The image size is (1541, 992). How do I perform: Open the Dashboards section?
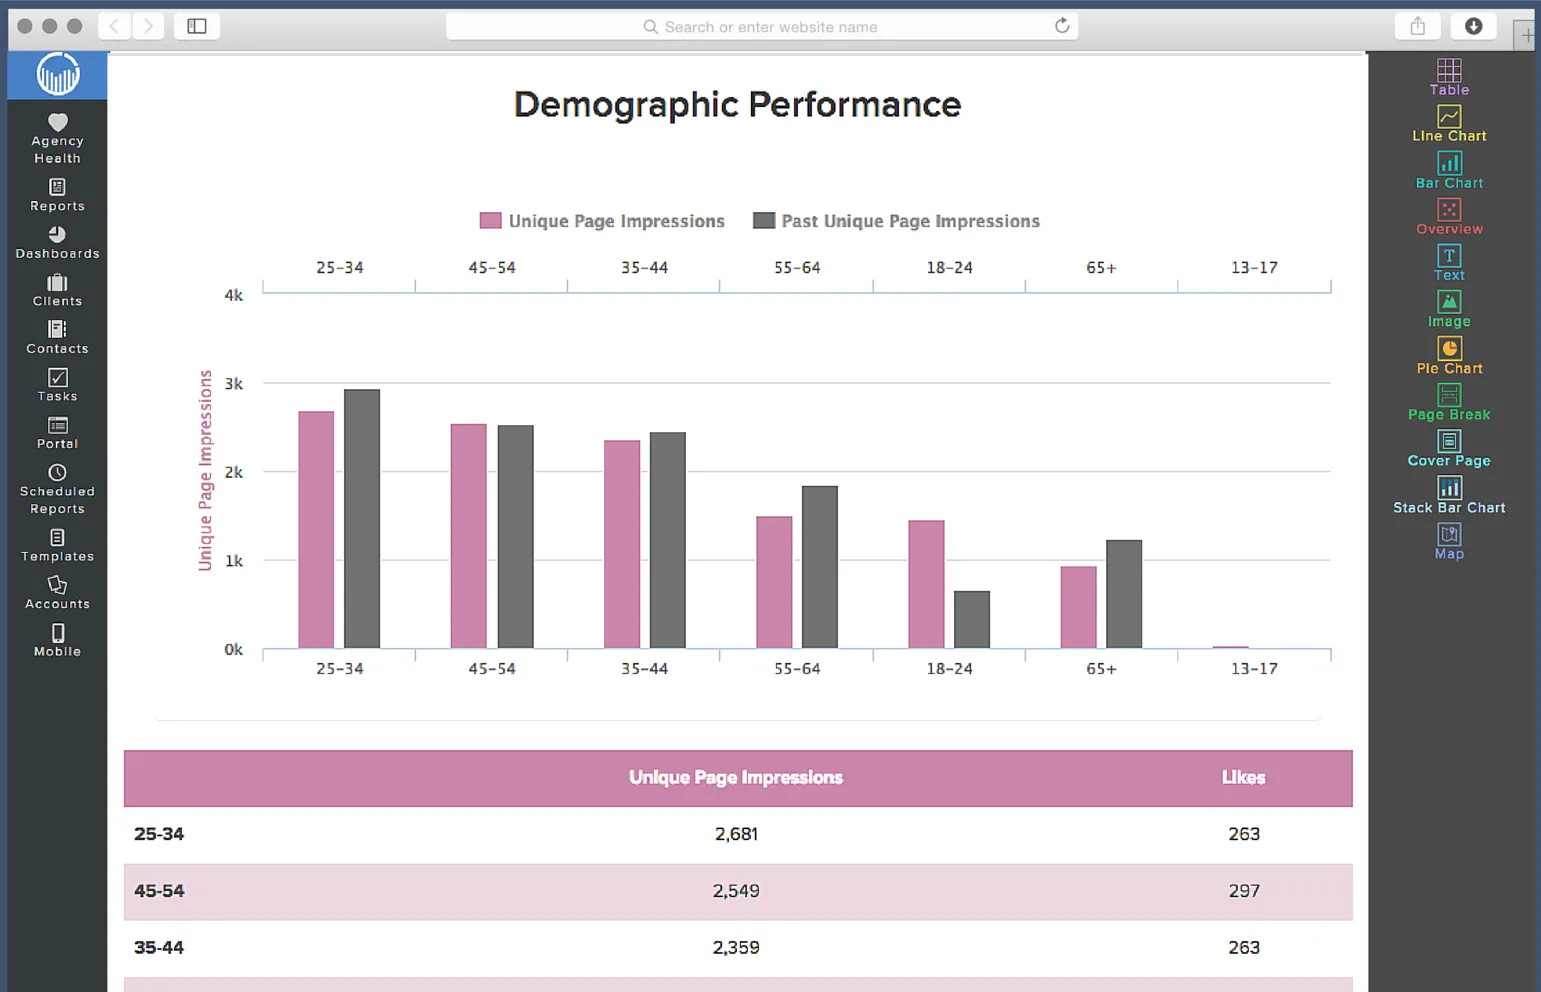tap(57, 243)
